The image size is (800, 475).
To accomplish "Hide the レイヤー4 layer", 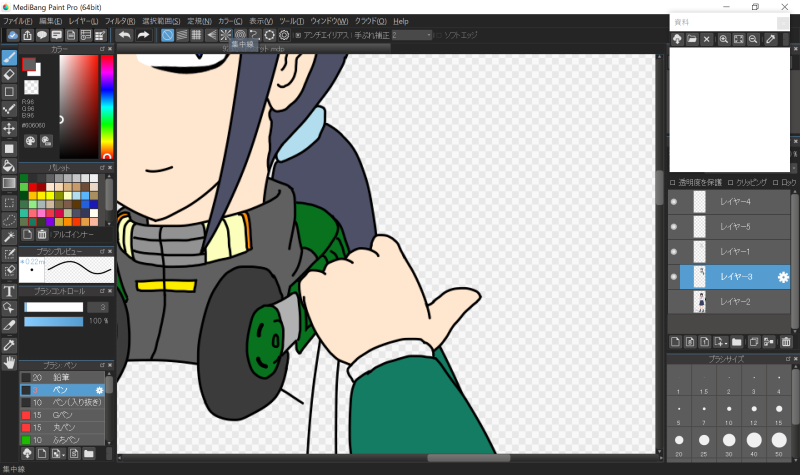I will (673, 202).
